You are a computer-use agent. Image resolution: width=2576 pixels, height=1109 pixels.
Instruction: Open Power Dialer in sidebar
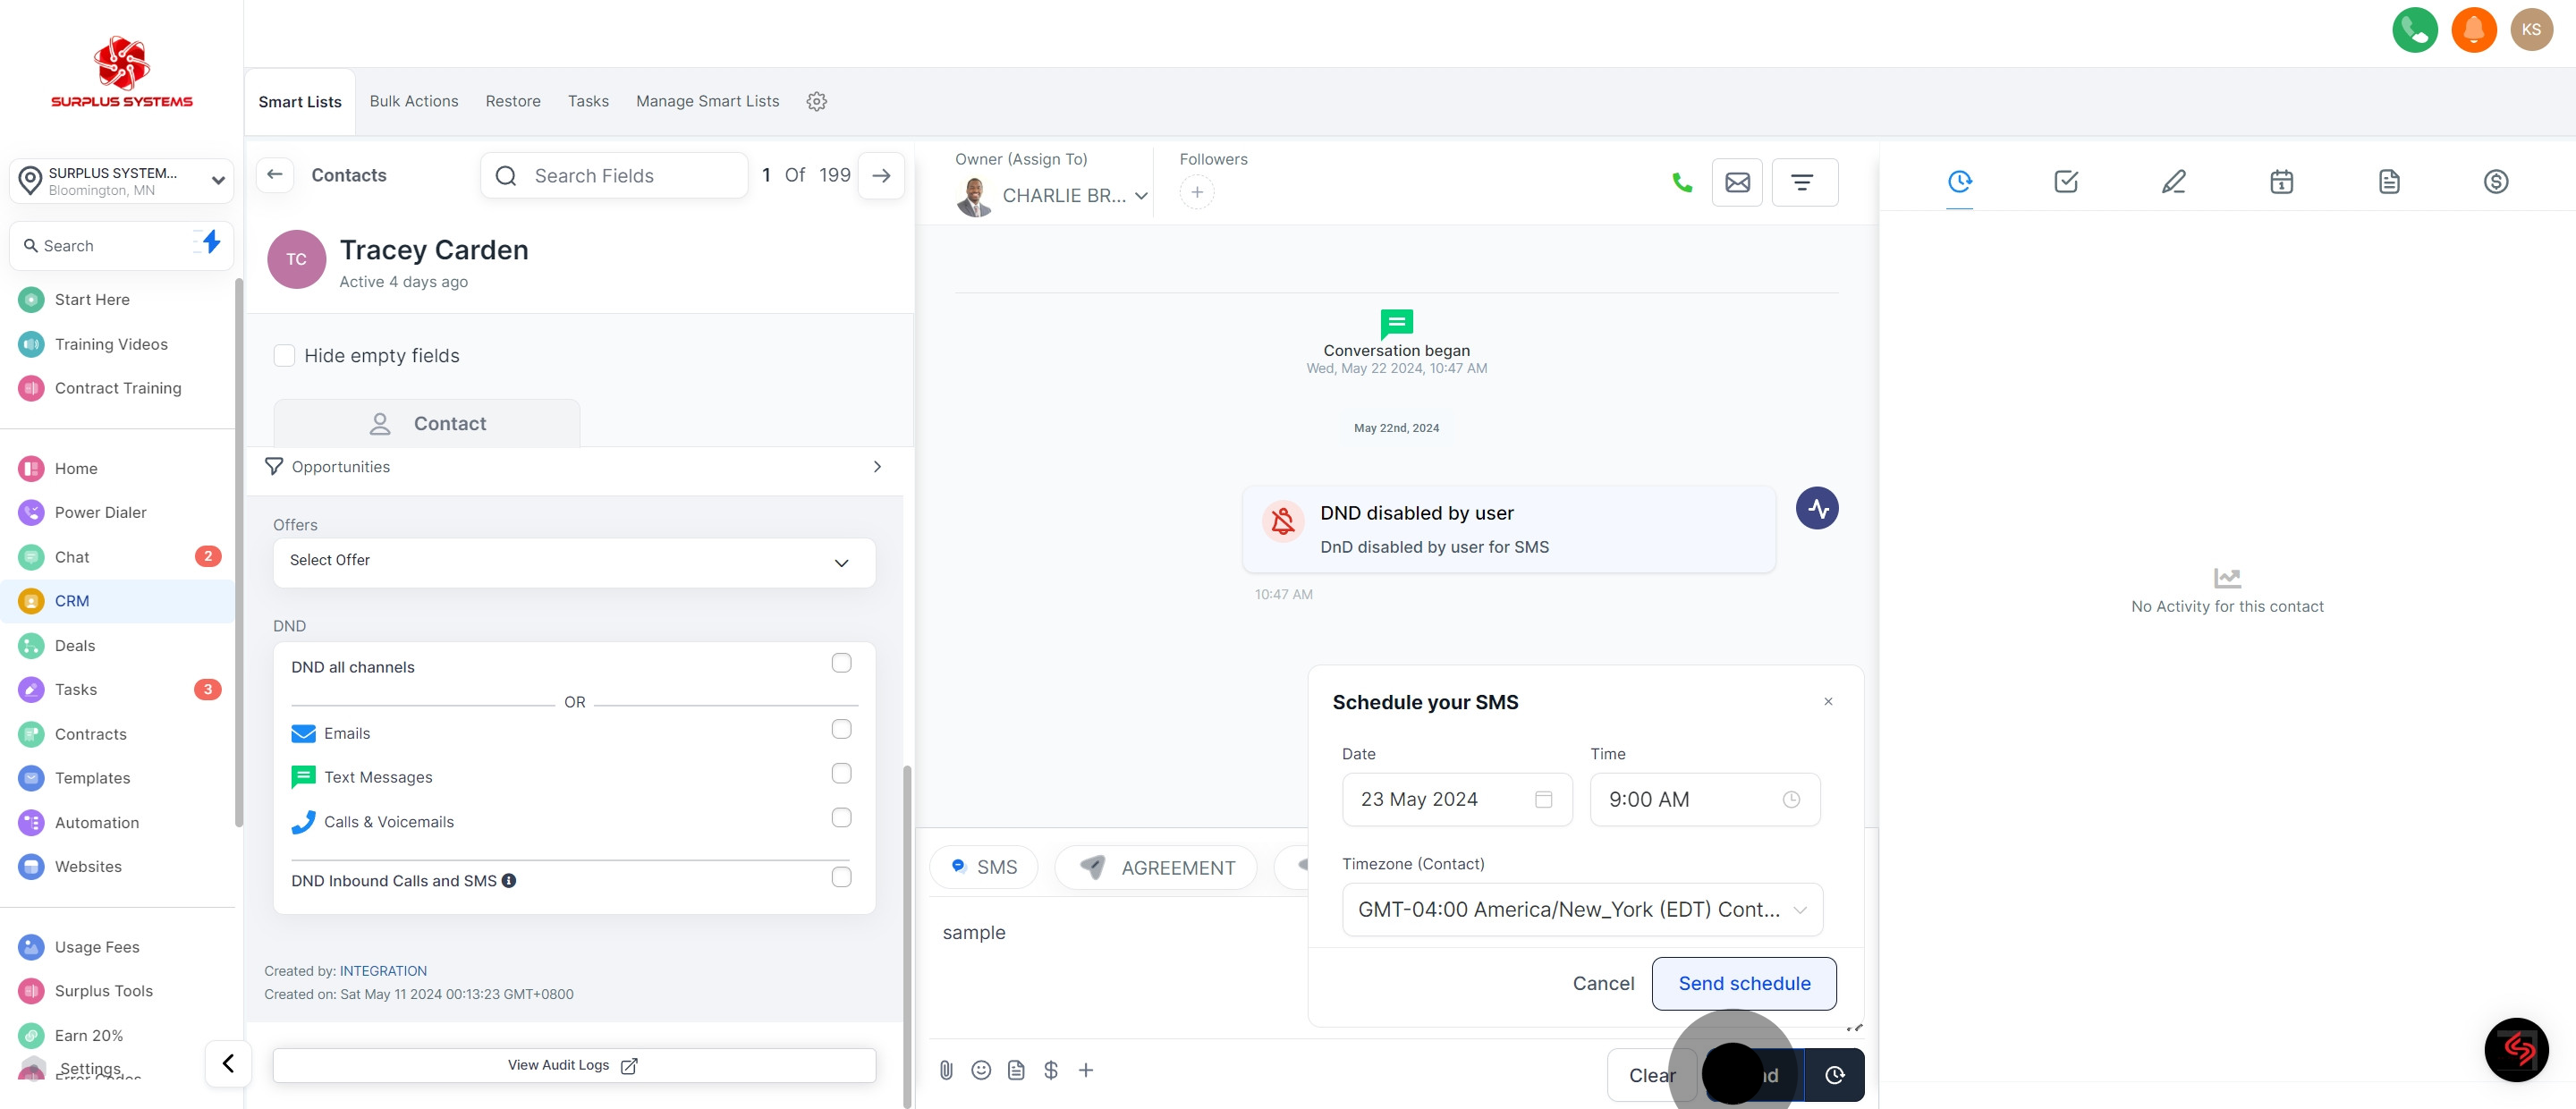tap(100, 513)
